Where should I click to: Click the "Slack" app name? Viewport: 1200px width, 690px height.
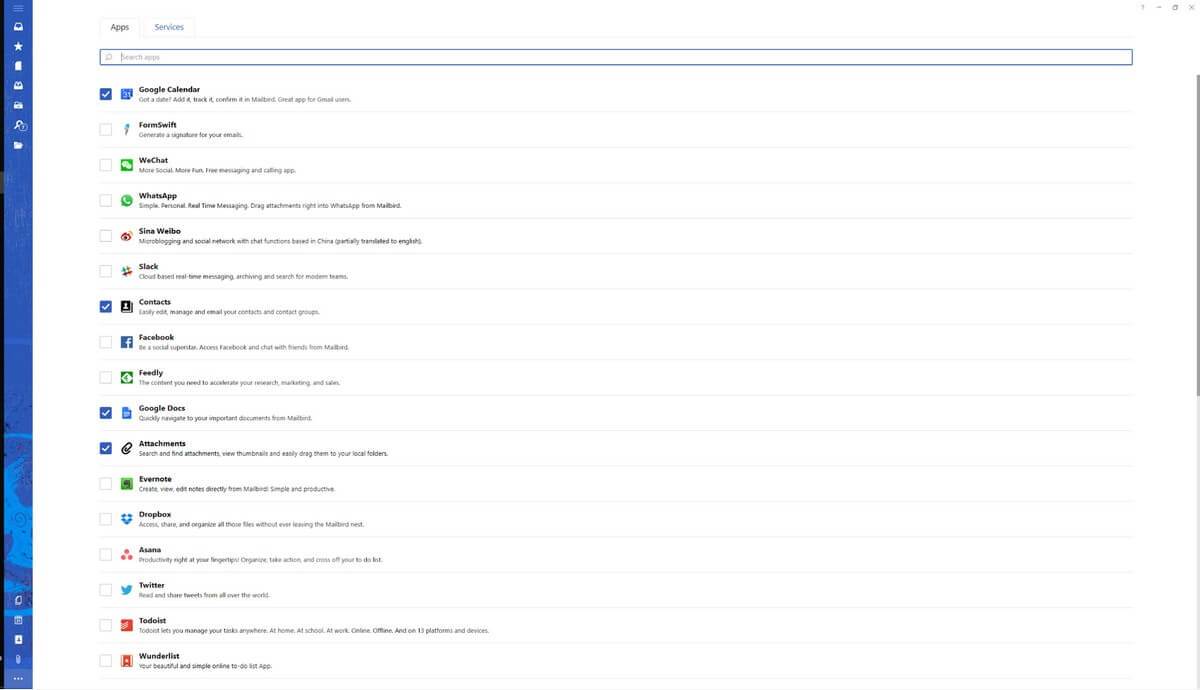[149, 267]
